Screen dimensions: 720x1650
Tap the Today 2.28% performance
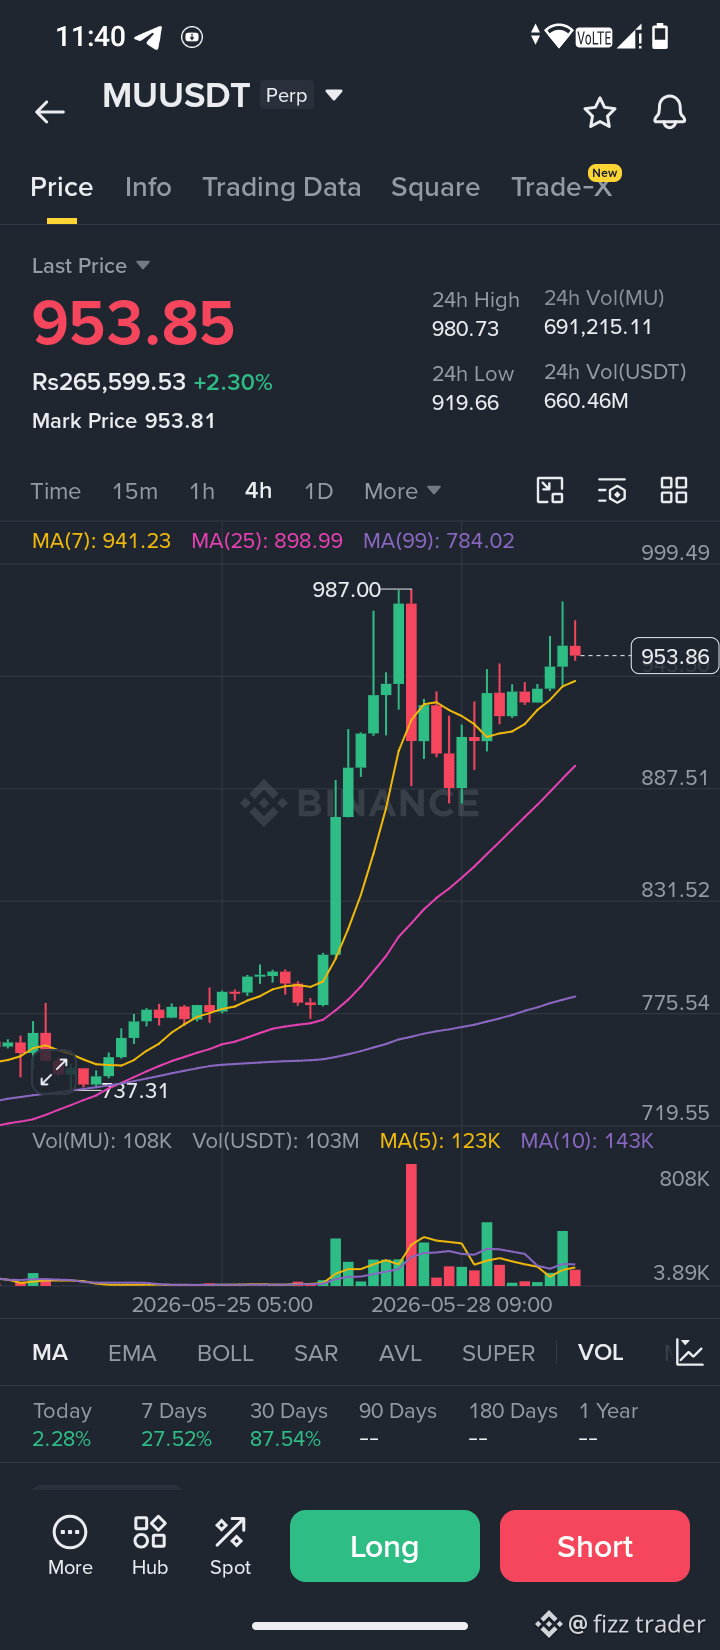(x=62, y=1425)
